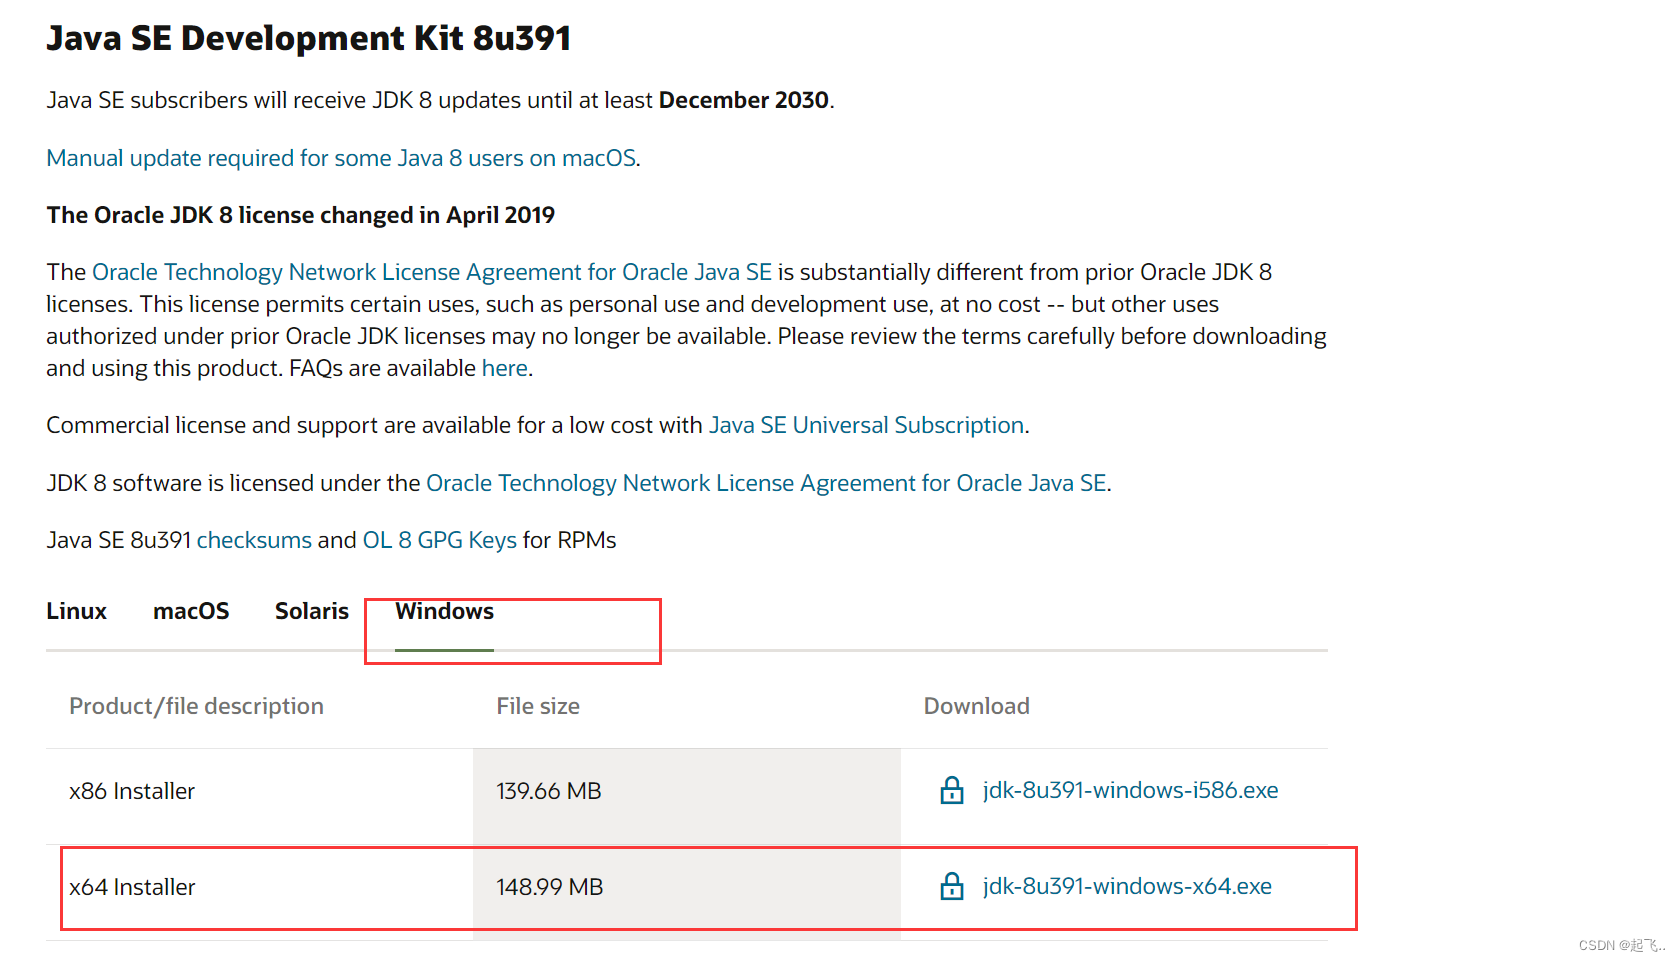
Task: Select the Windows tab
Action: tap(445, 611)
